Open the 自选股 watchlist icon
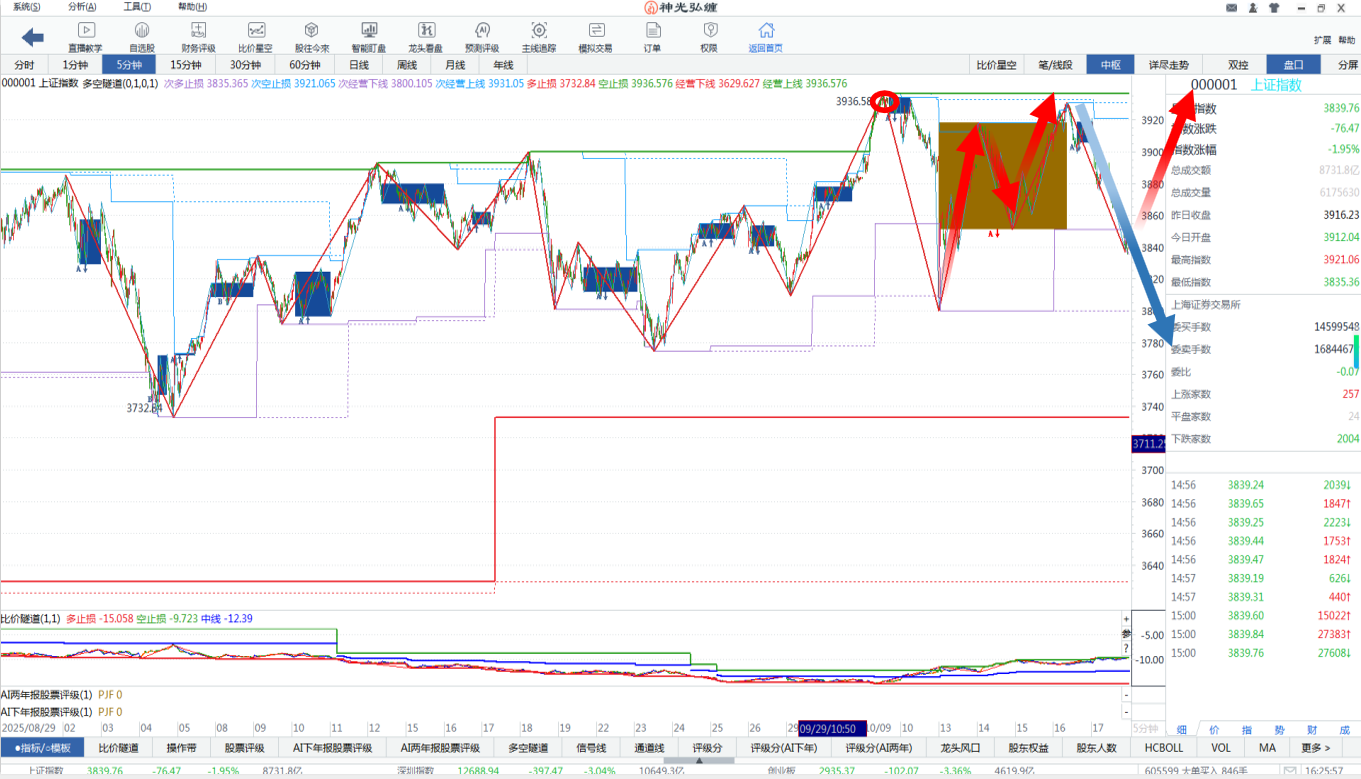Viewport: 1361px width, 779px height. [x=141, y=37]
